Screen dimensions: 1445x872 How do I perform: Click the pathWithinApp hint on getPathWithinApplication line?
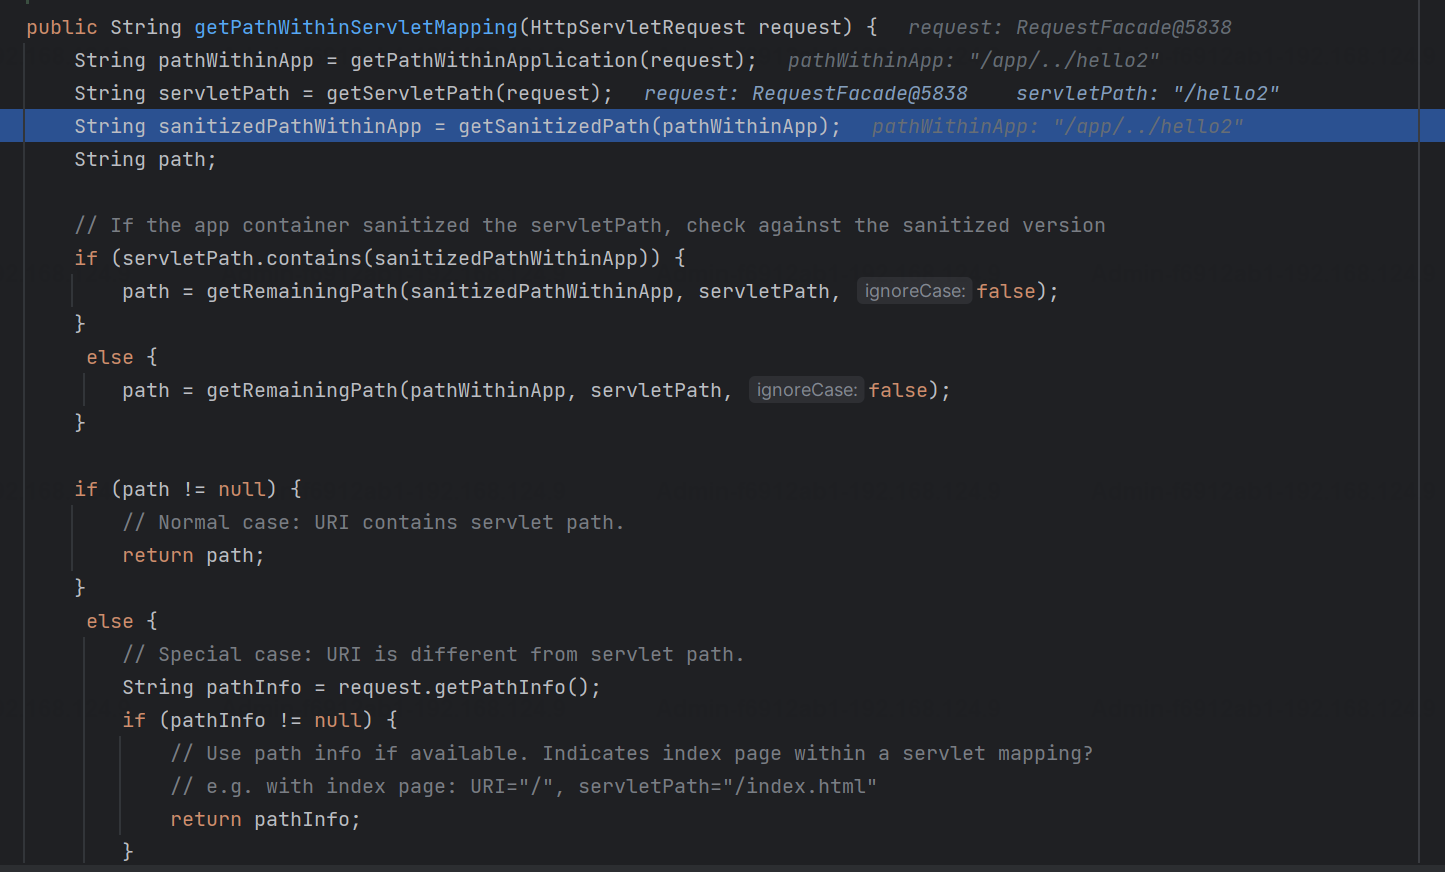pyautogui.click(x=974, y=60)
